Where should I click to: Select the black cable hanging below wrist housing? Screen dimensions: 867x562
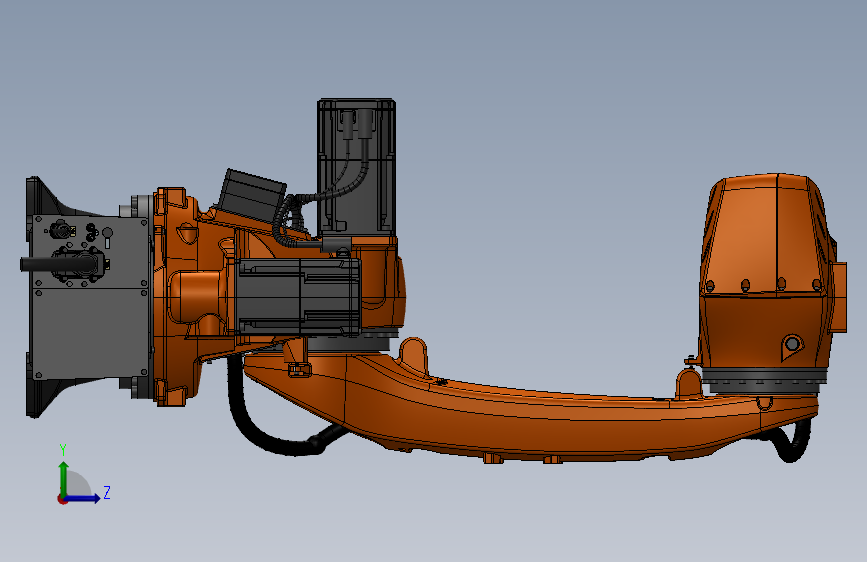pos(792,443)
